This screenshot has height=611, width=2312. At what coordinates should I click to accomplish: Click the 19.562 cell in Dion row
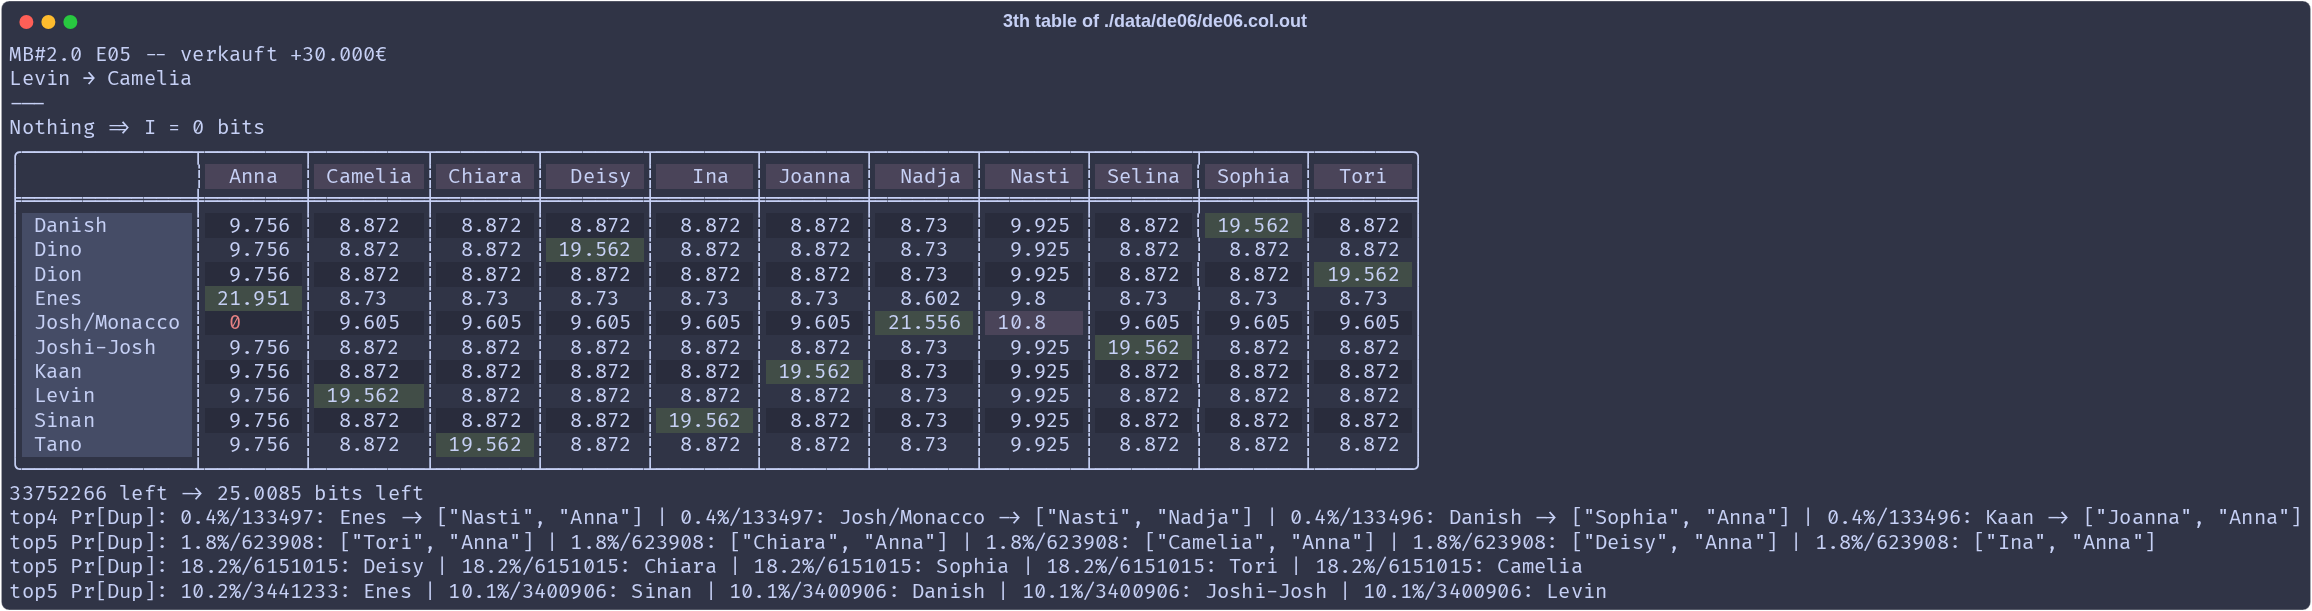click(x=1363, y=274)
